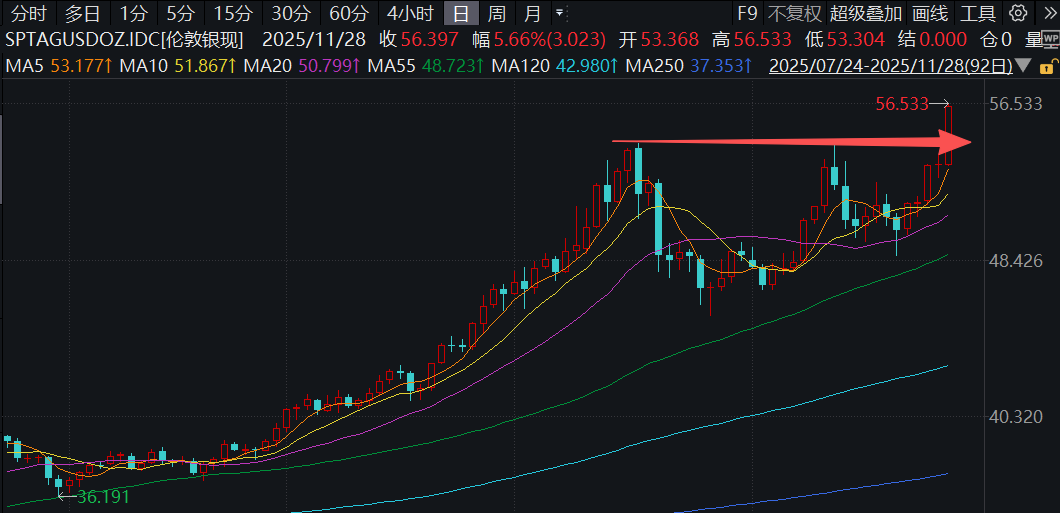
Task: Click the low value 53.304
Action: (x=854, y=40)
